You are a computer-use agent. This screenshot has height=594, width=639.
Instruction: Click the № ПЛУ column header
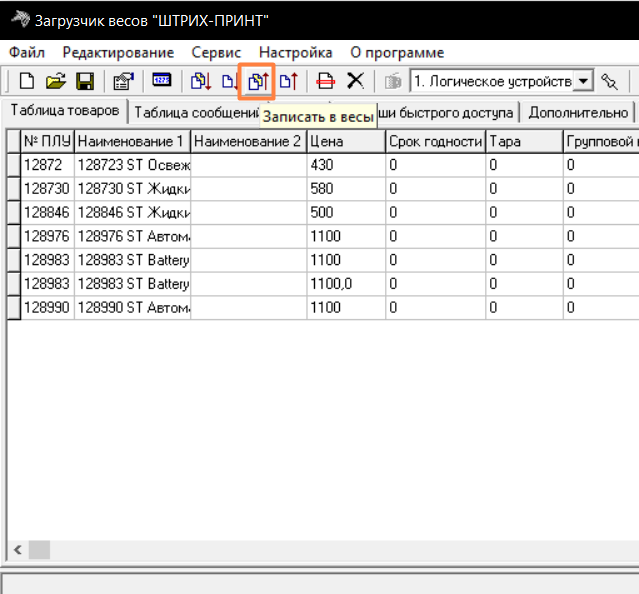[x=47, y=141]
